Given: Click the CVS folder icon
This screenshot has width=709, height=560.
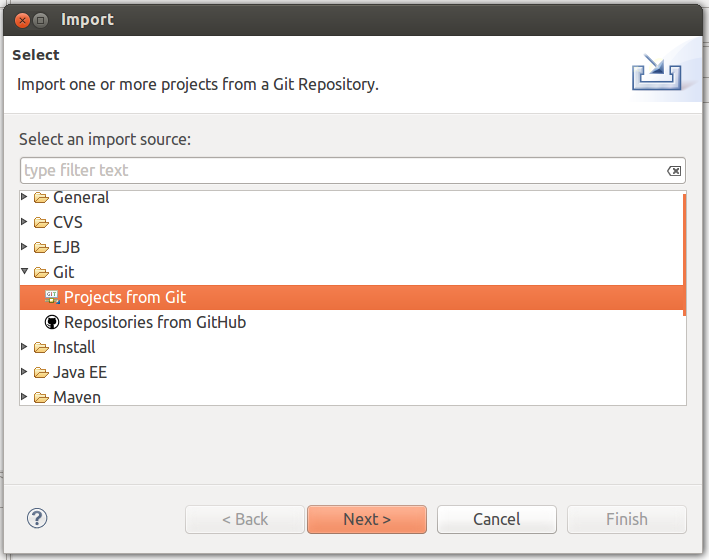Looking at the screenshot, I should coord(41,223).
